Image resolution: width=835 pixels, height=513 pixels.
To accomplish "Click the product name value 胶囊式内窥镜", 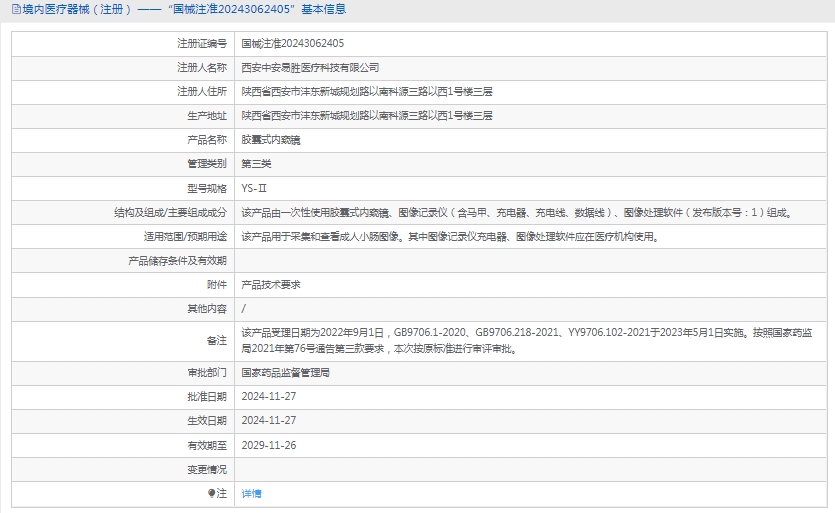I will point(270,140).
